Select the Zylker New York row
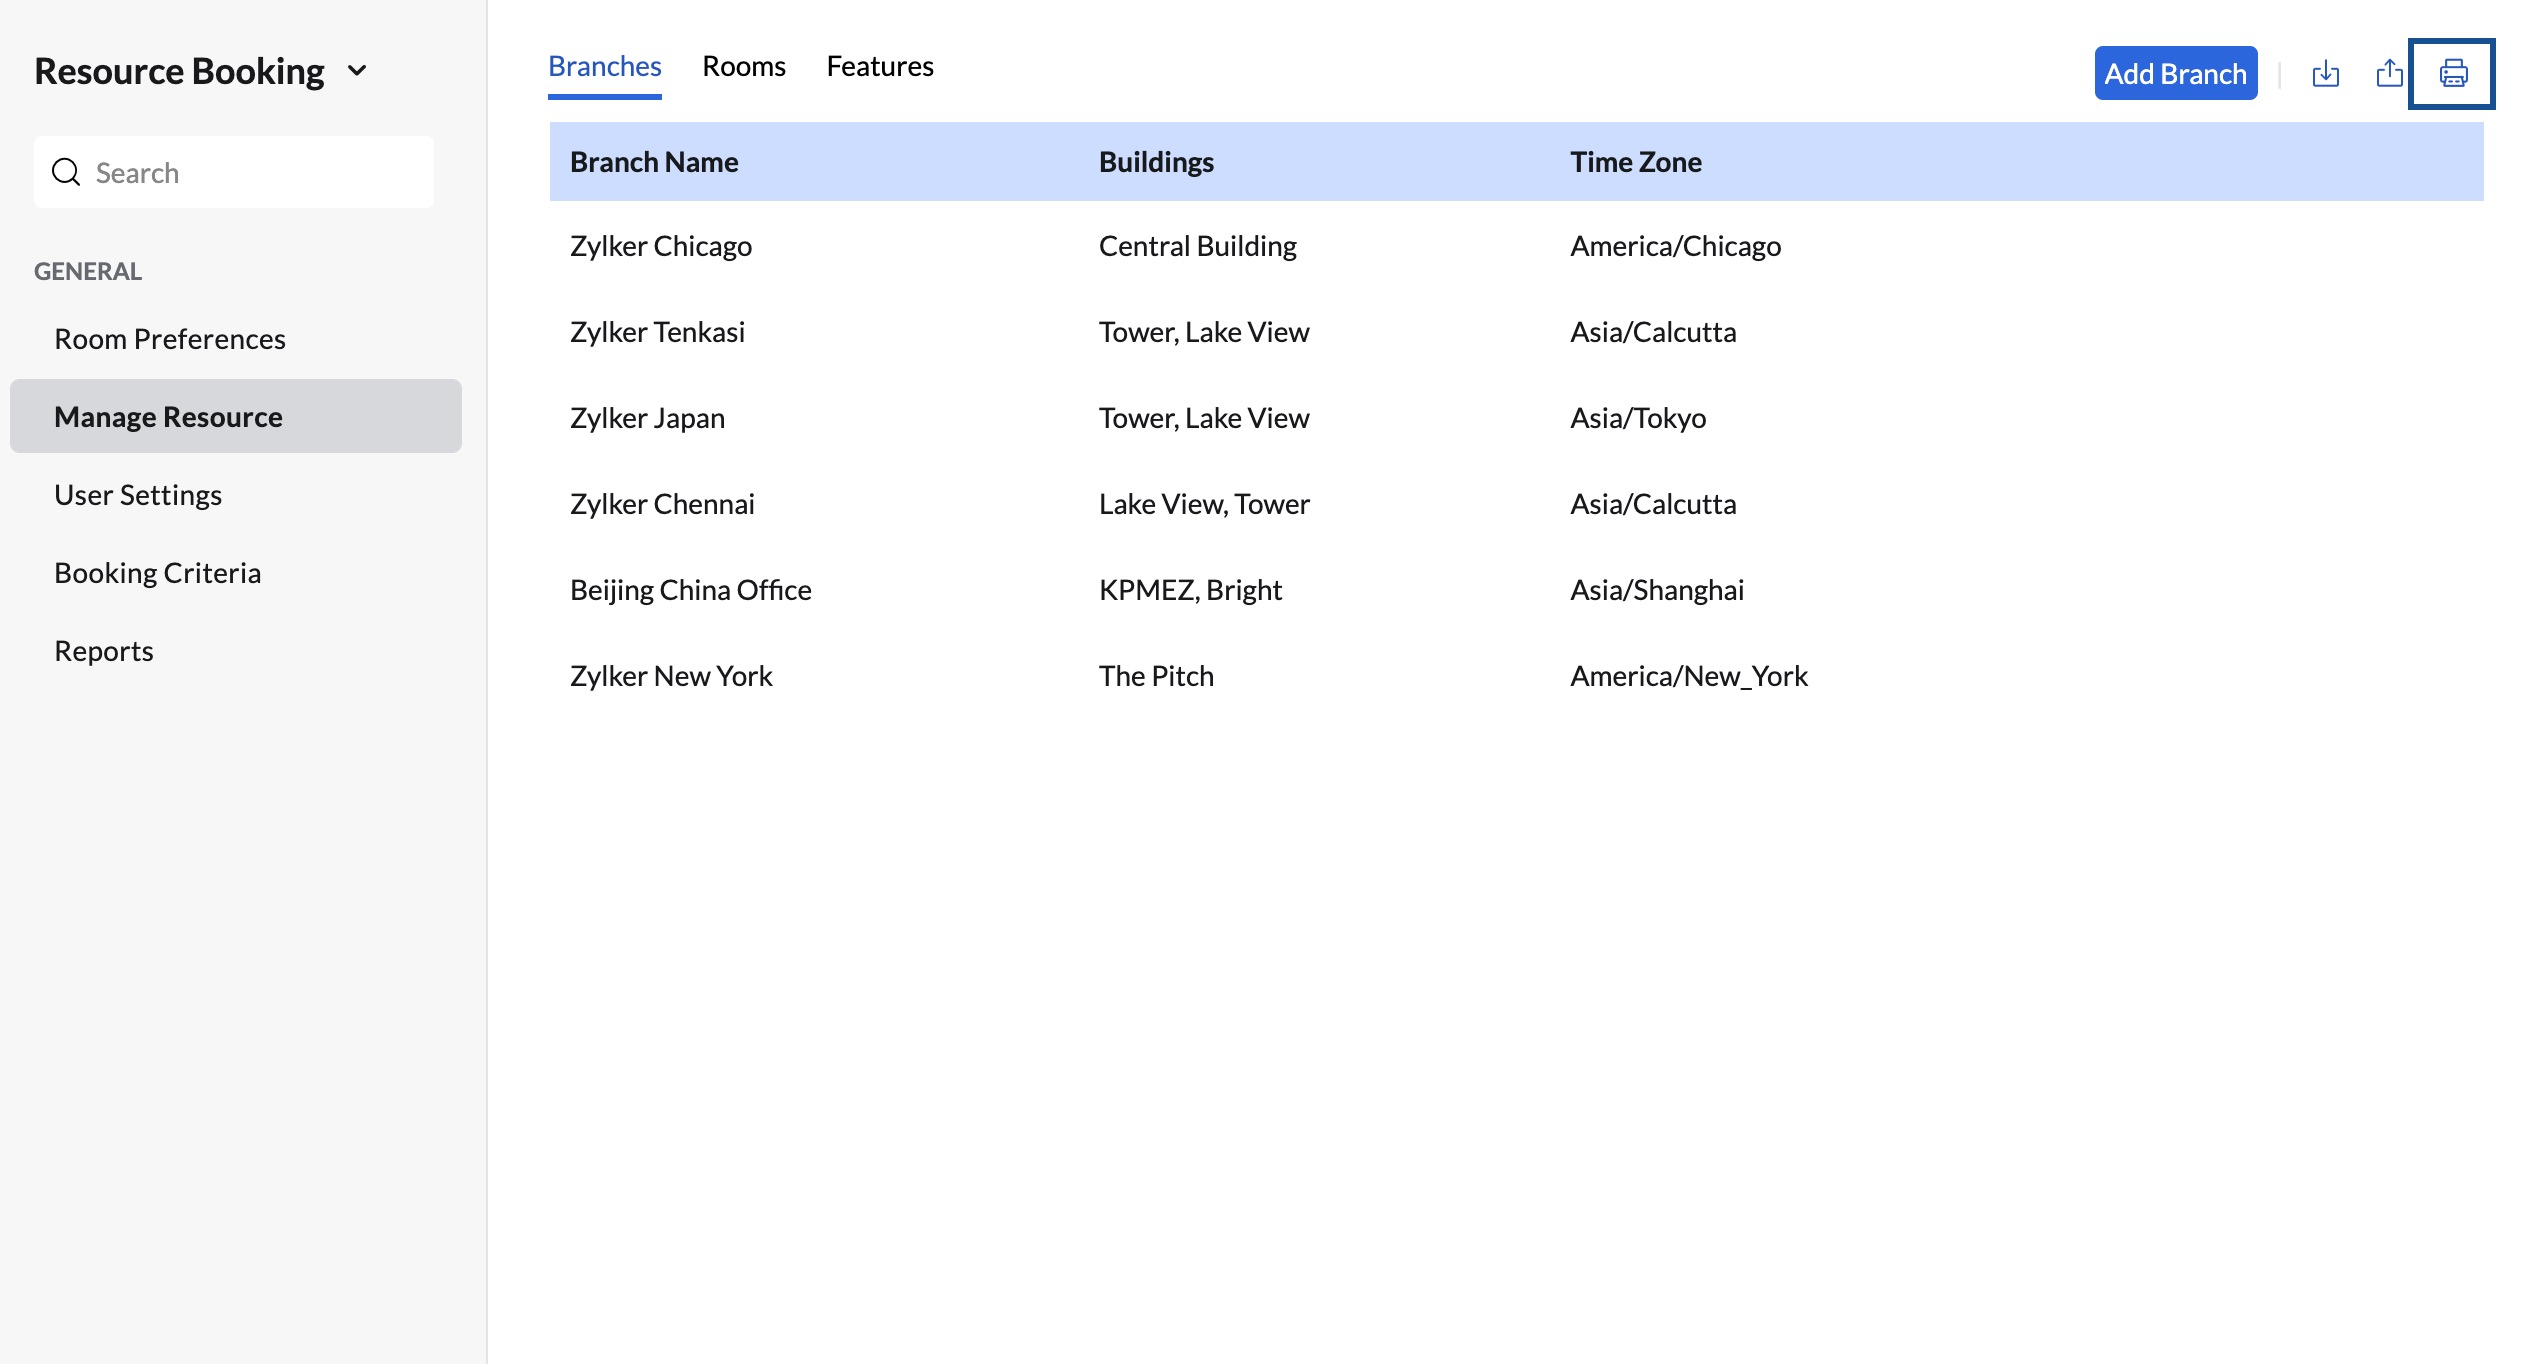The width and height of the screenshot is (2526, 1364). pyautogui.click(x=671, y=676)
